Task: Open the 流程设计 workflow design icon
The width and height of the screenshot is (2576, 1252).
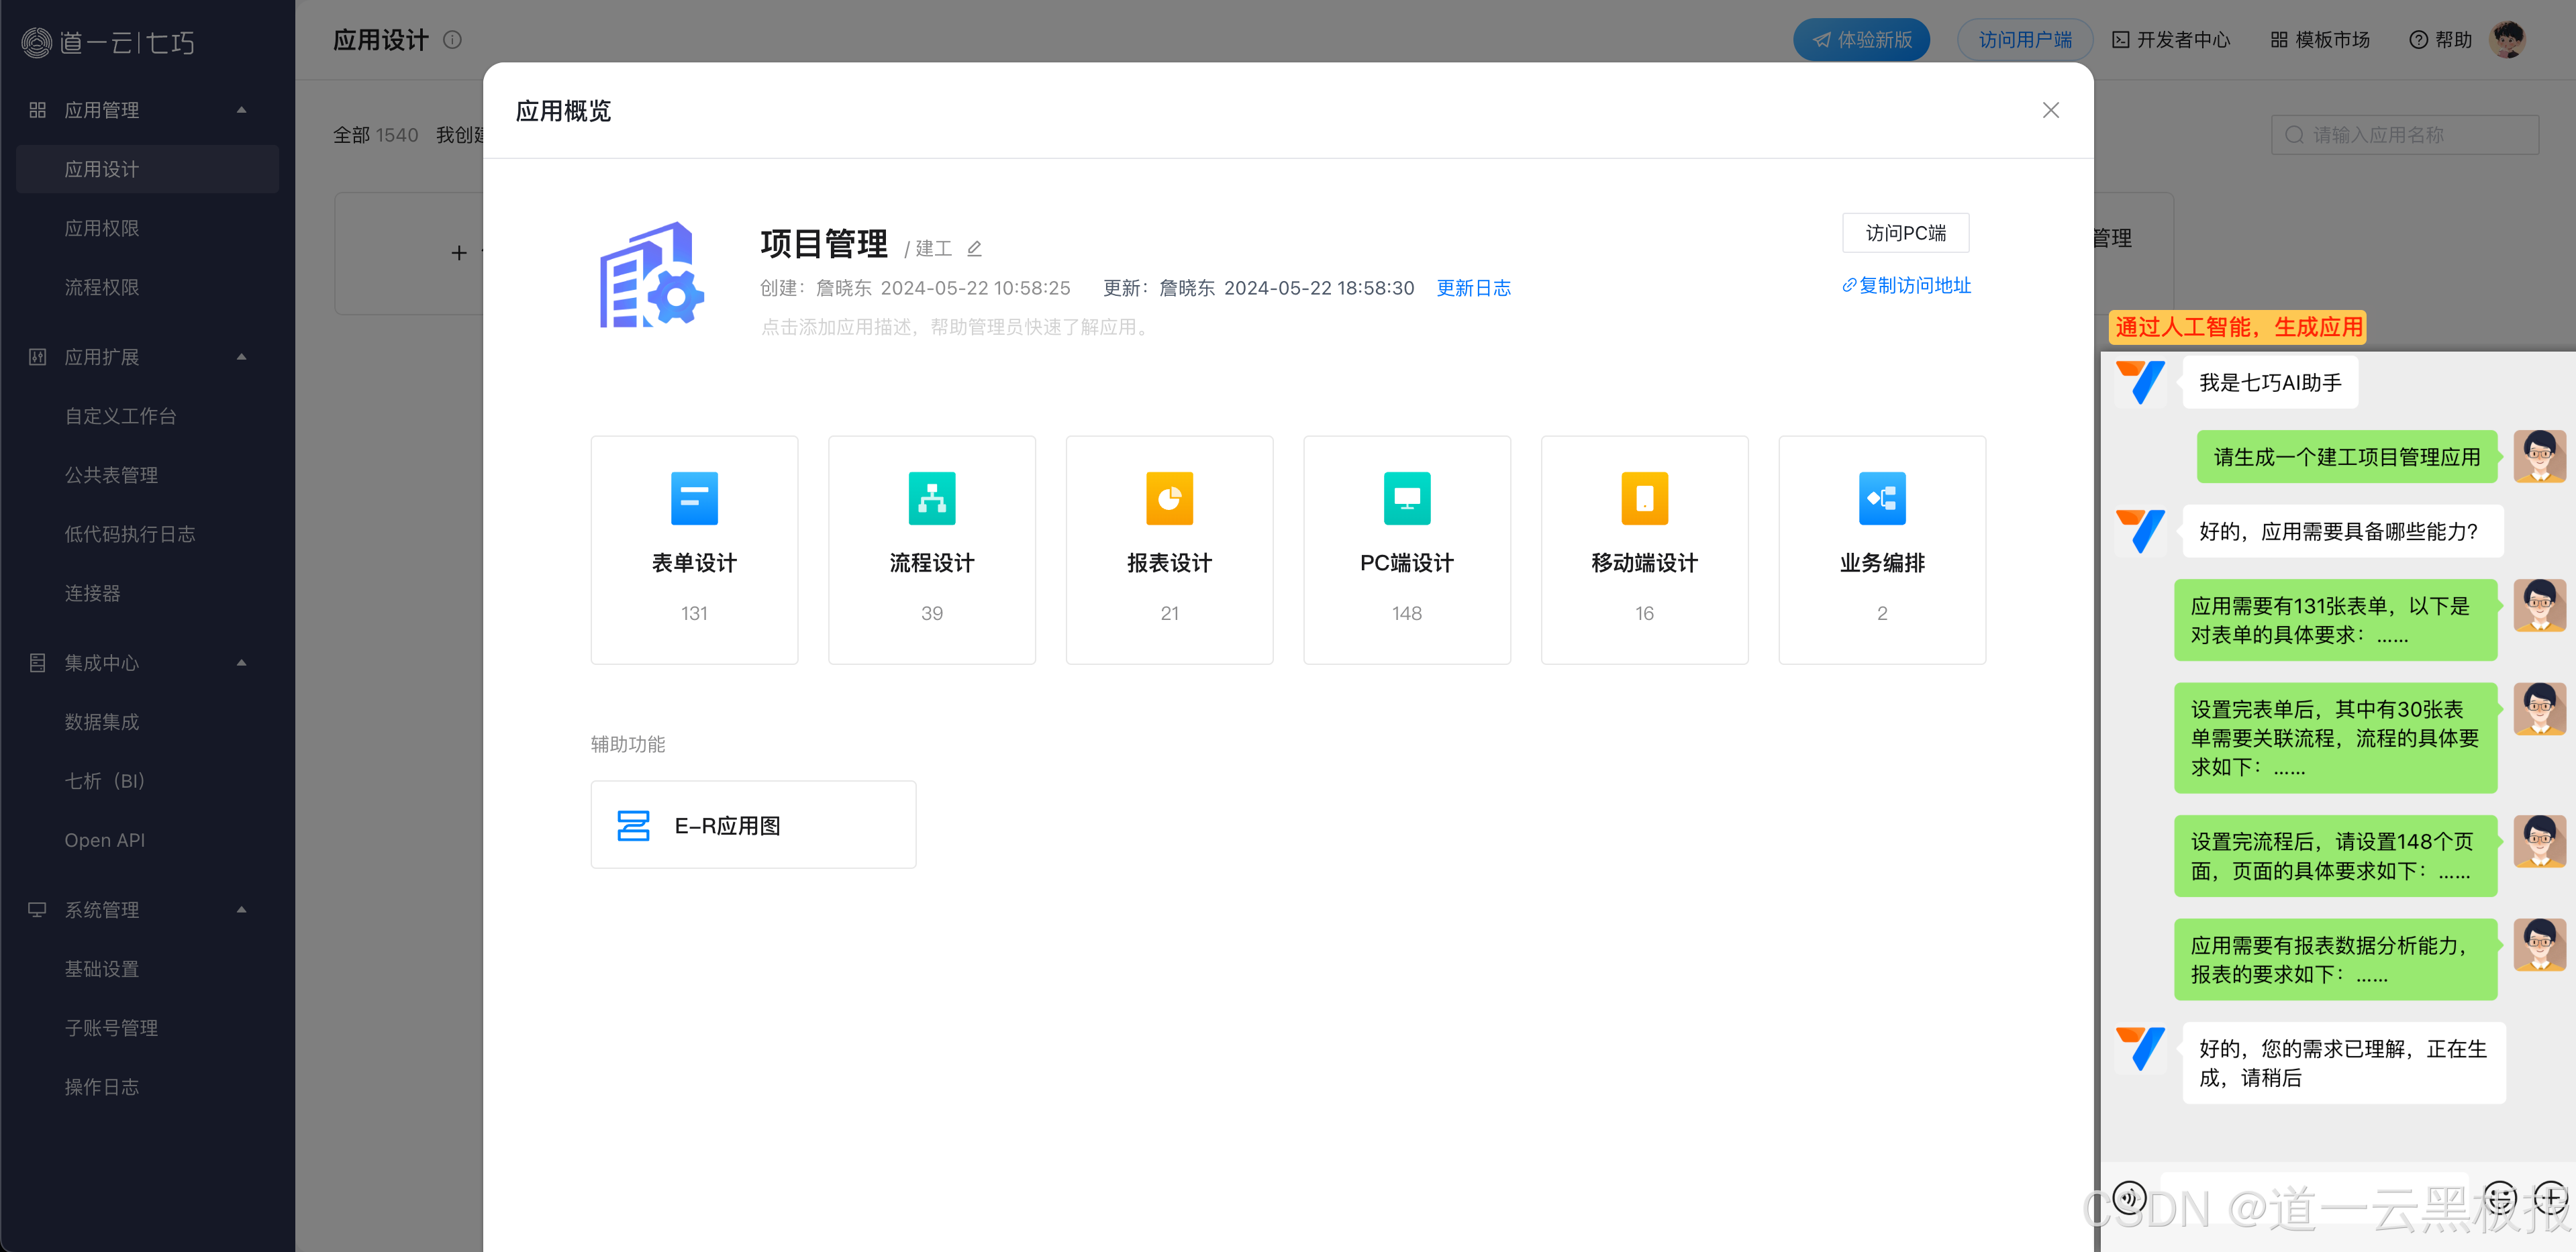Action: point(931,498)
